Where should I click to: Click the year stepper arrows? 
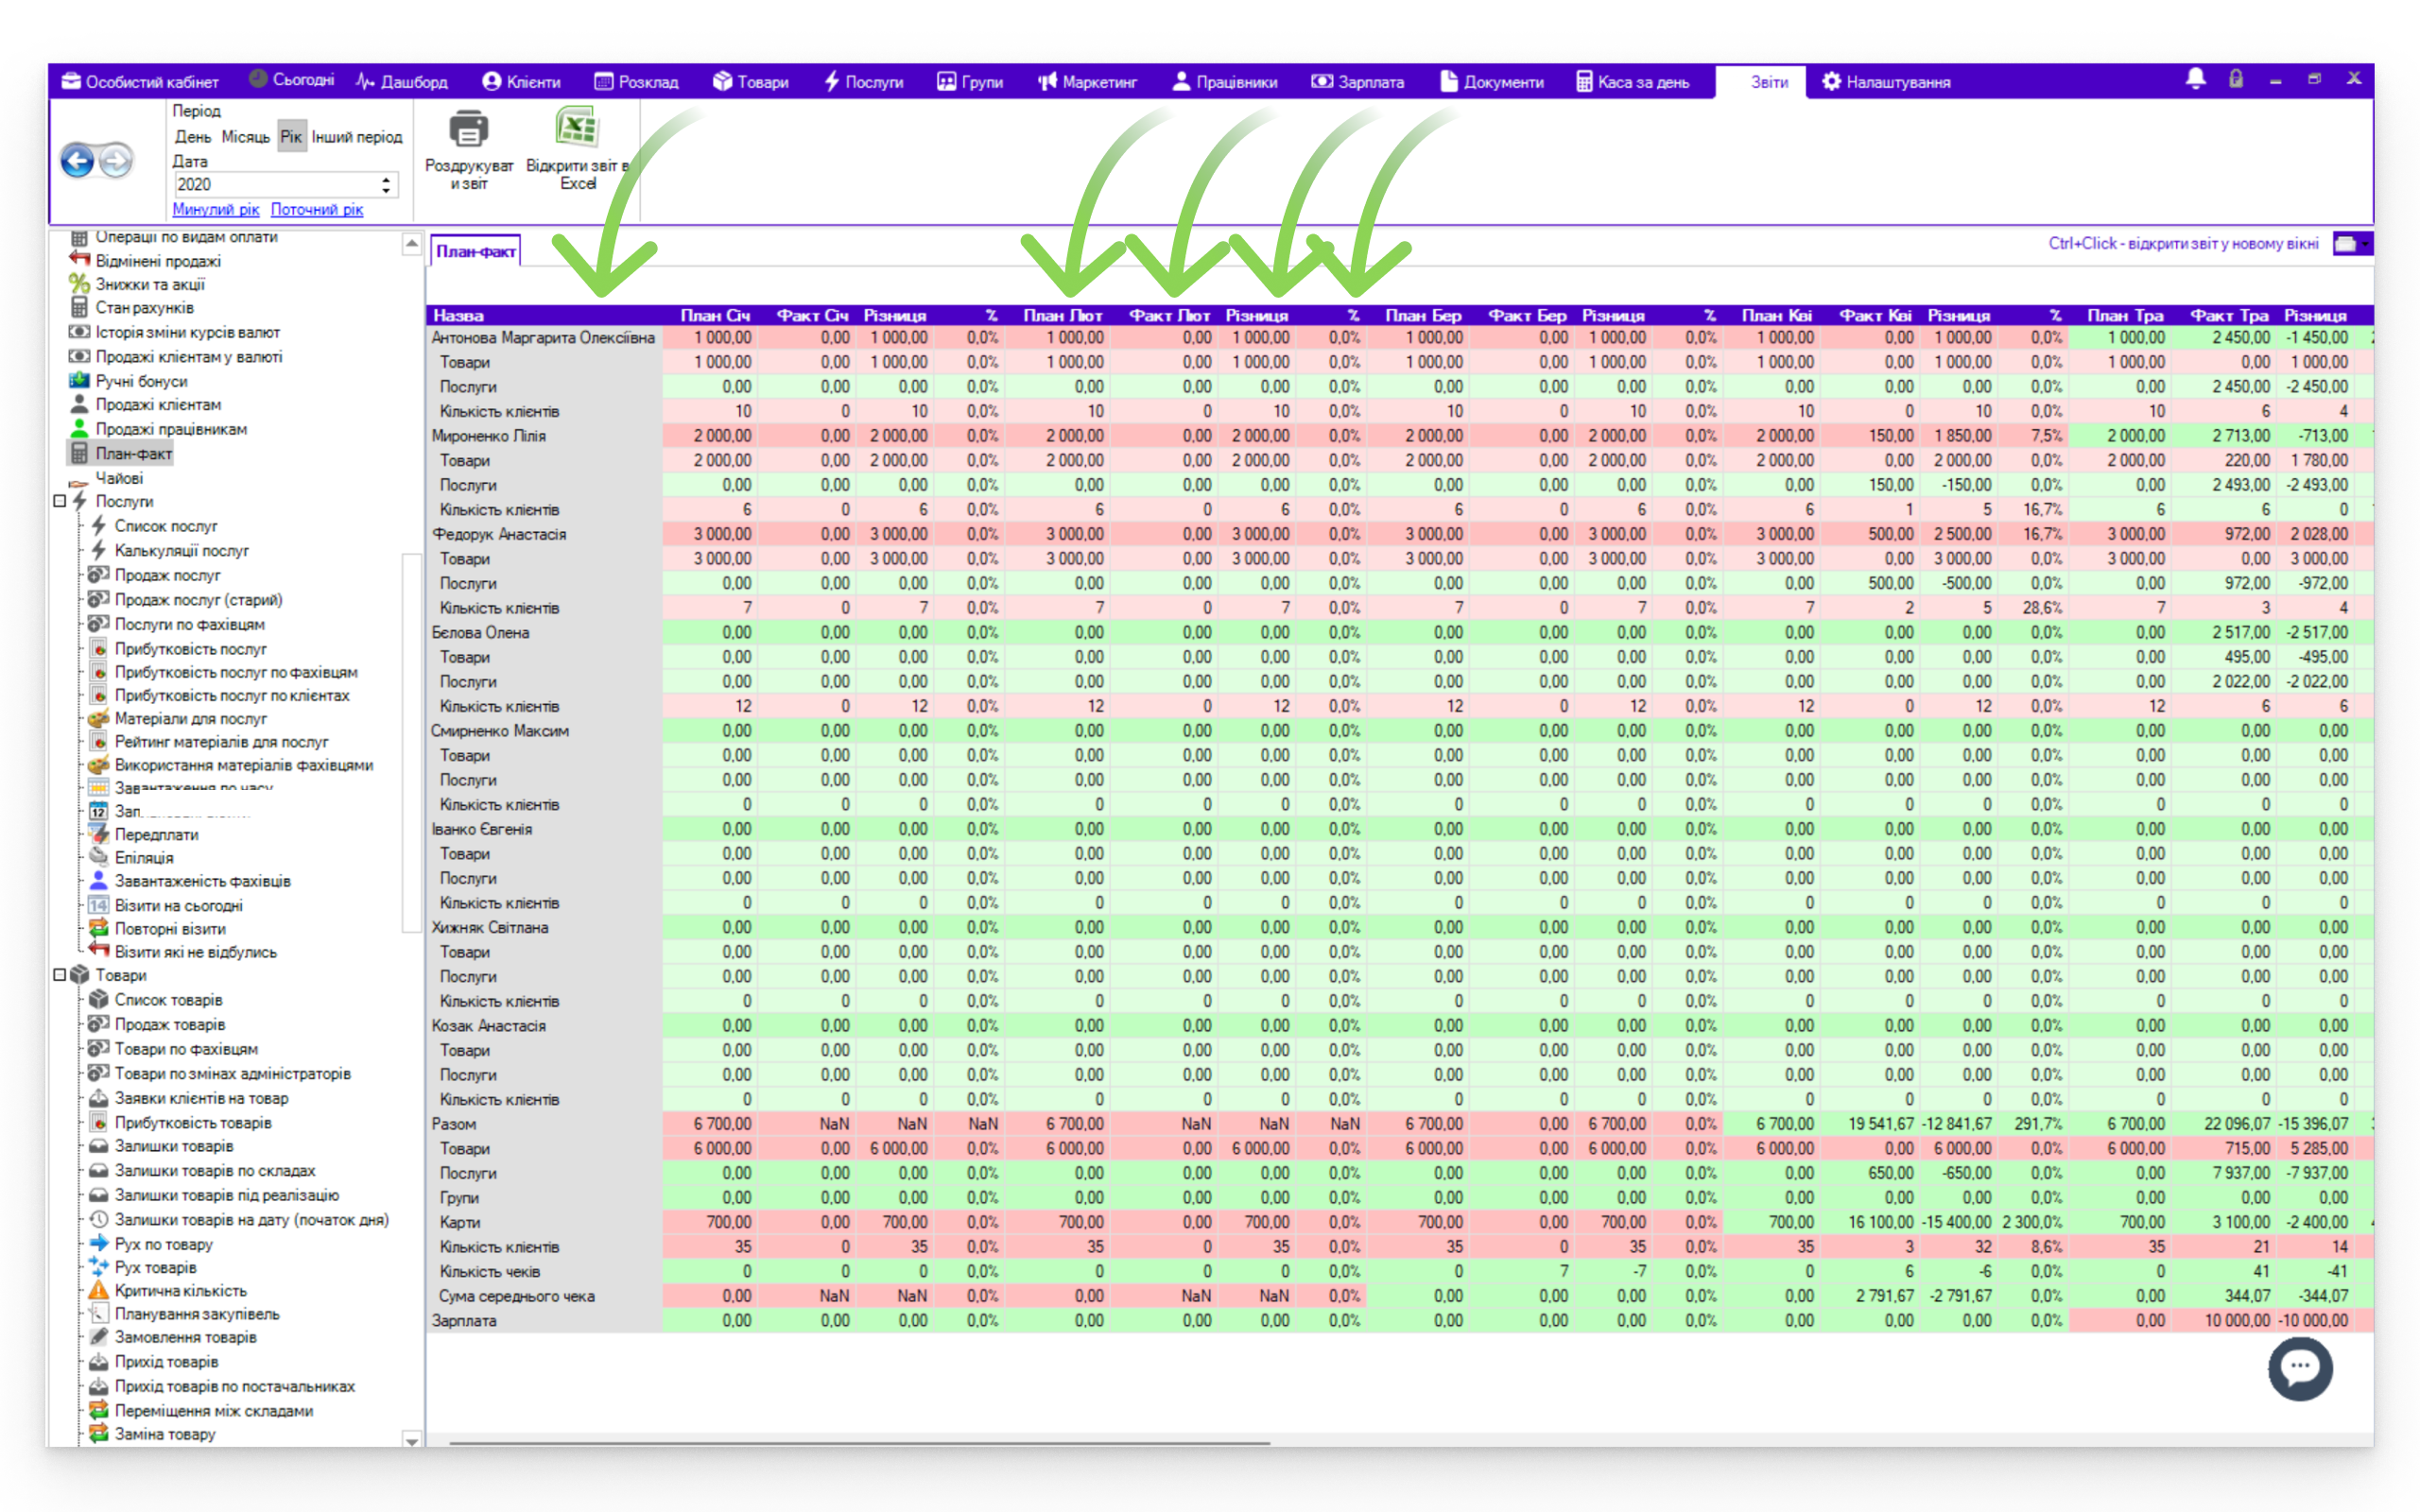coord(386,184)
